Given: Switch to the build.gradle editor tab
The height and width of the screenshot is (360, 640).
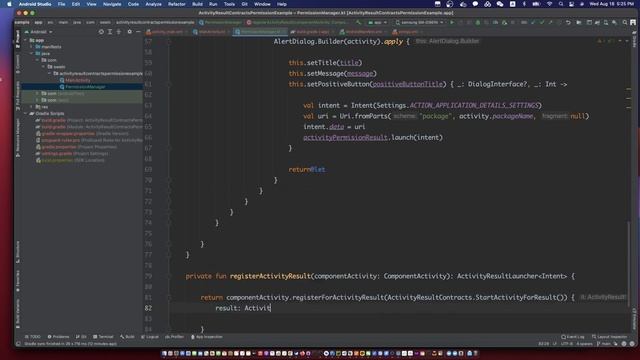Looking at the screenshot, I should tap(312, 32).
